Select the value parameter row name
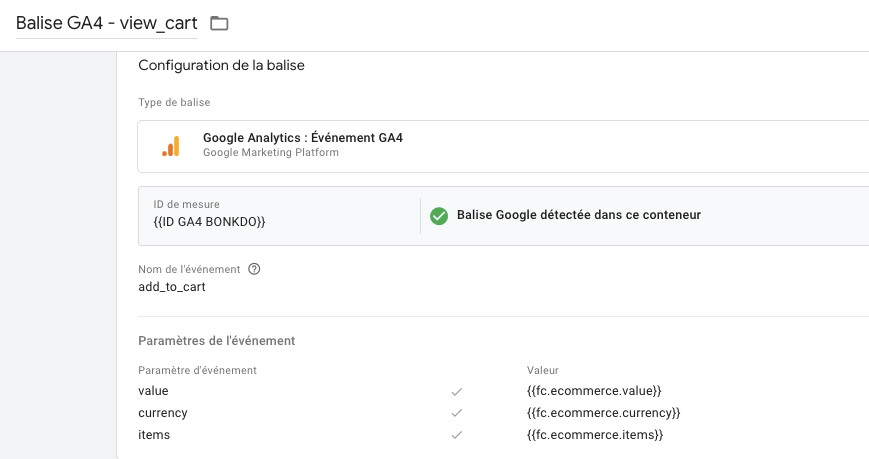 click(x=153, y=391)
